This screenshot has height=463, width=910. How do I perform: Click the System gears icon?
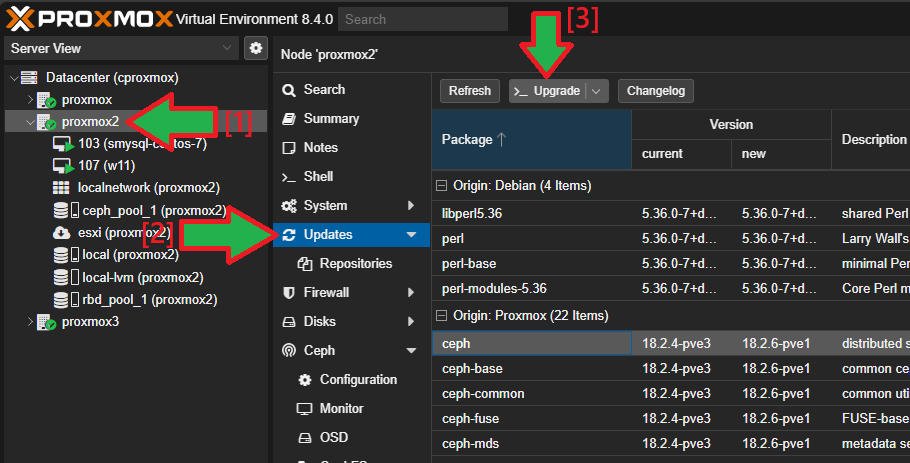point(288,206)
